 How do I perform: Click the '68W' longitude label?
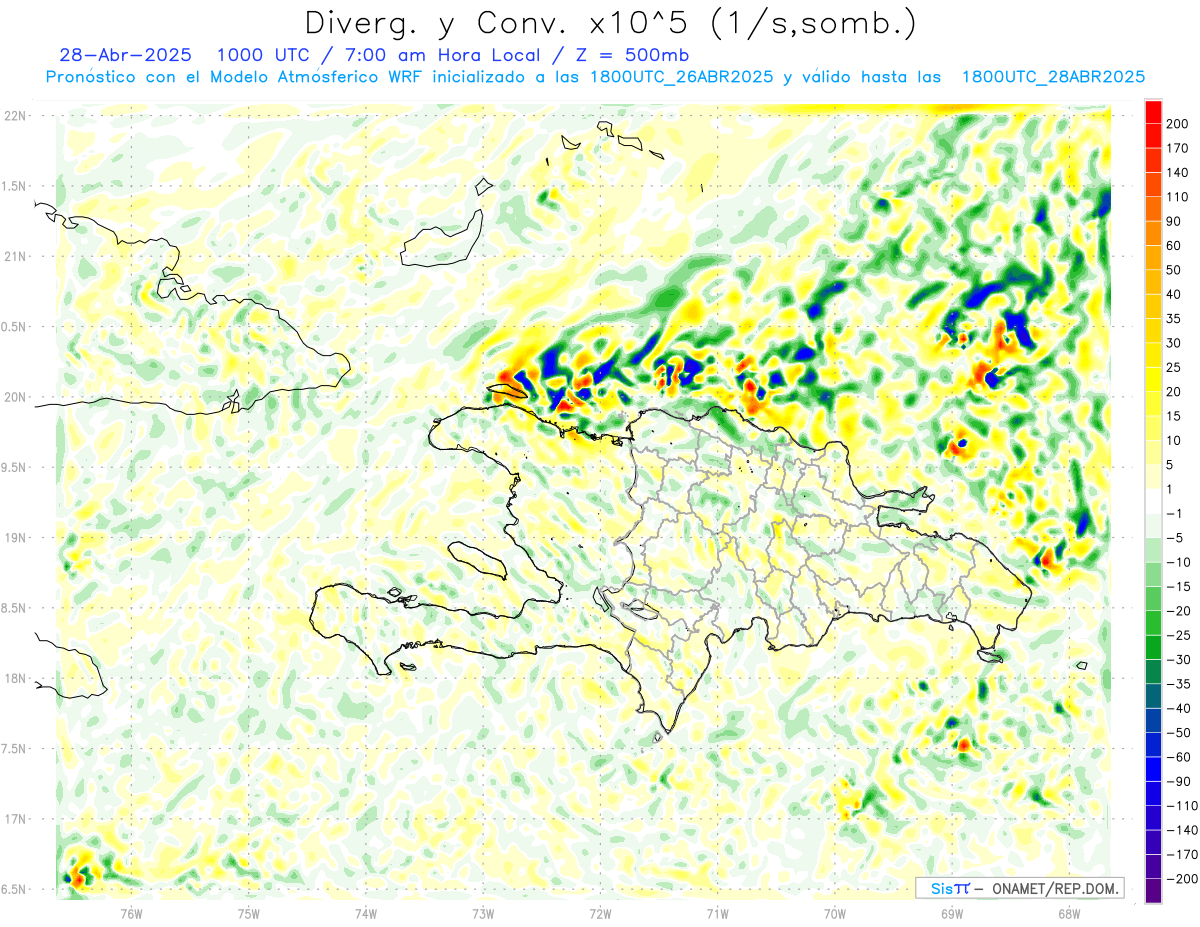1069,913
